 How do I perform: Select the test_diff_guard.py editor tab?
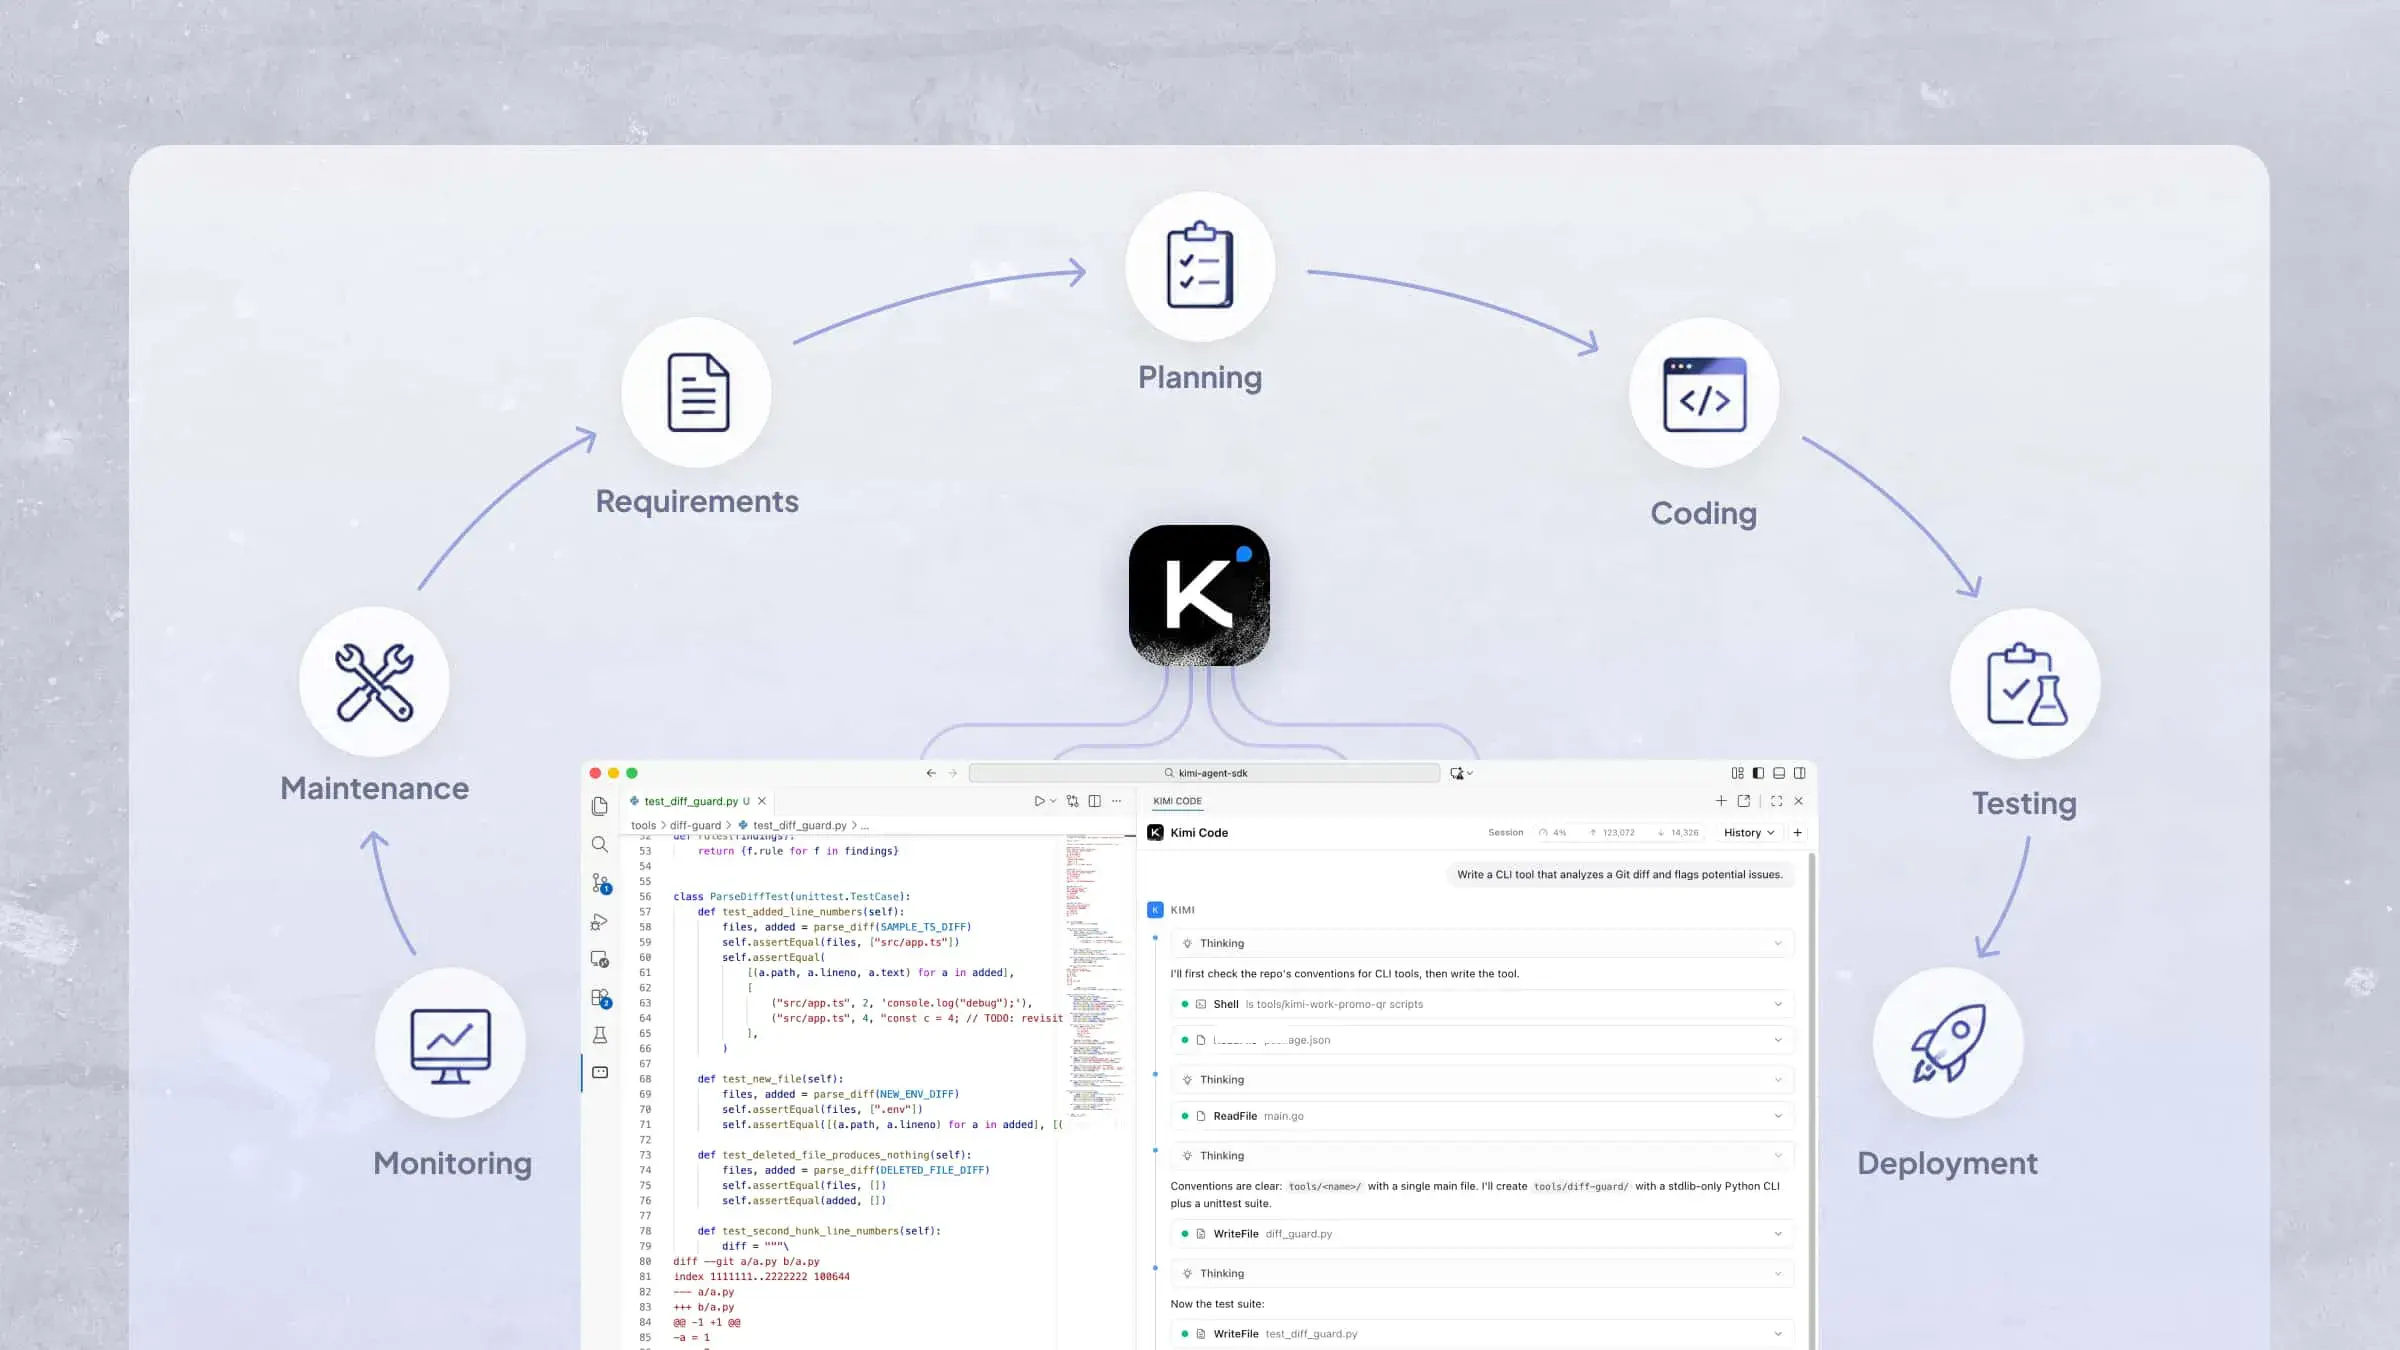698,801
